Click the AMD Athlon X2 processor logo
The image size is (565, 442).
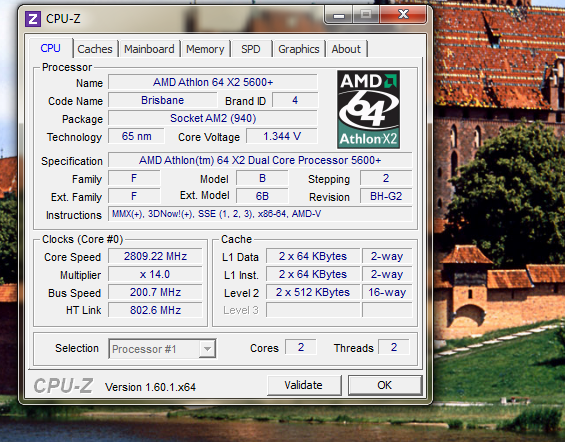(368, 109)
